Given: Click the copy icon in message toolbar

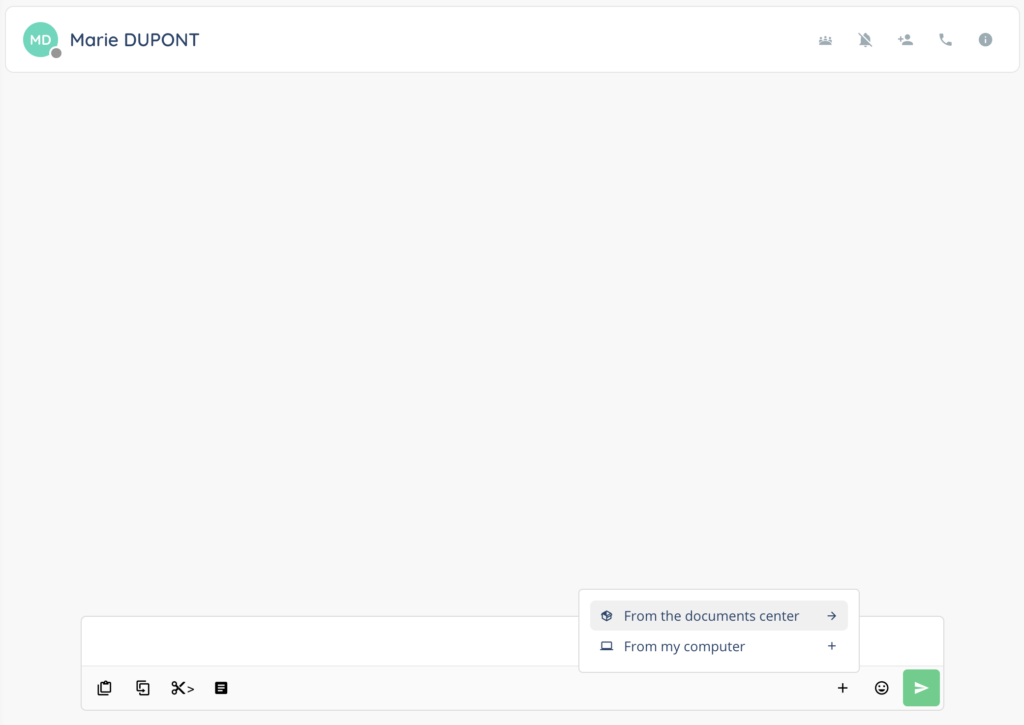Looking at the screenshot, I should click(x=143, y=688).
